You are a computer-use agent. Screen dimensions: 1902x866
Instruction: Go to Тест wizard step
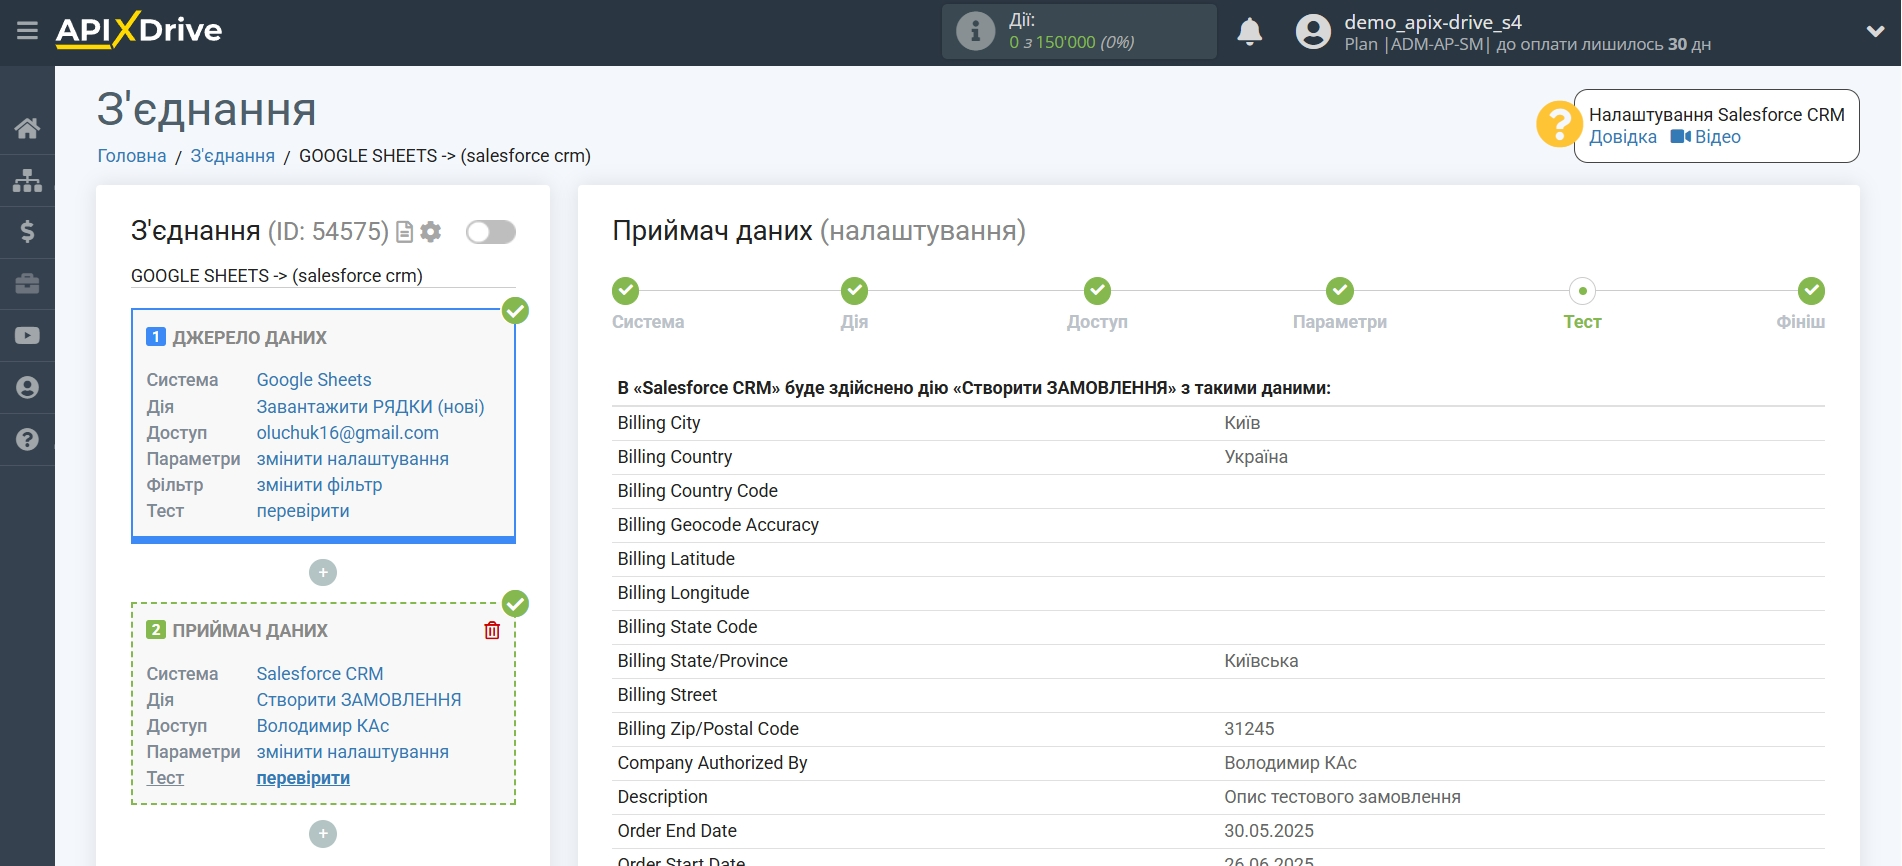1582,291
